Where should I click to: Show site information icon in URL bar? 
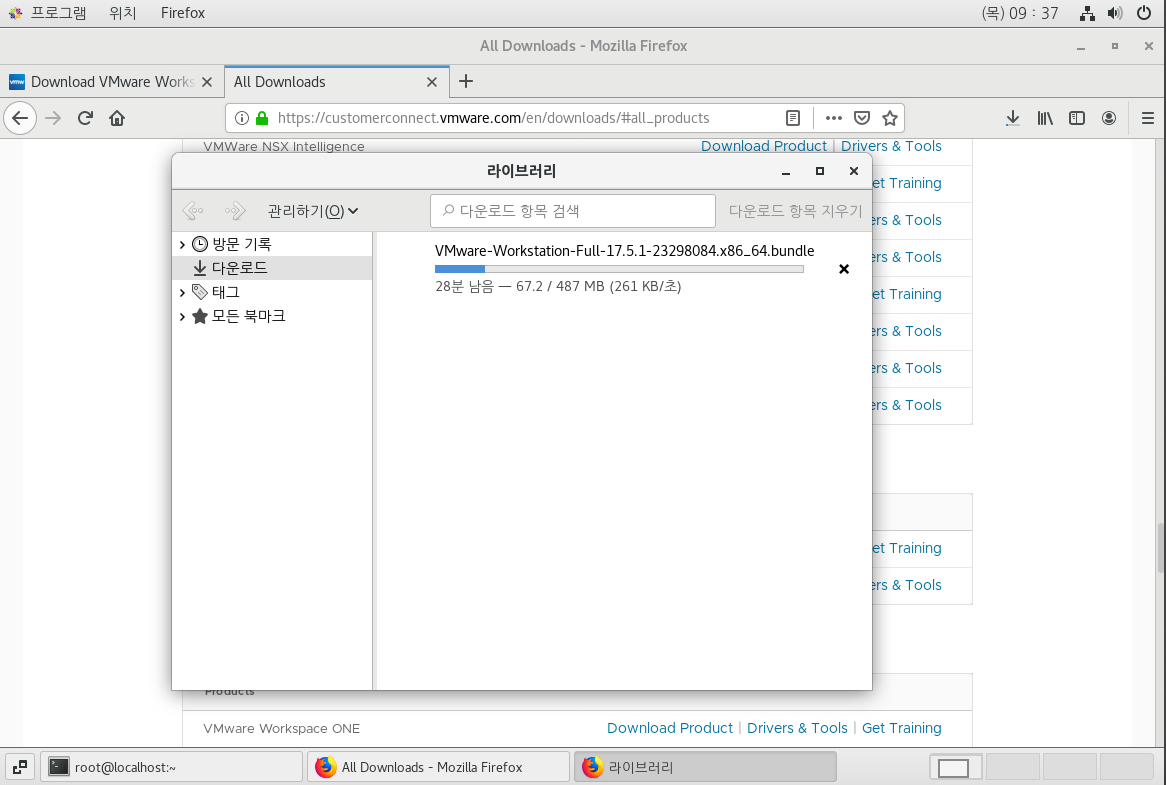(x=242, y=118)
